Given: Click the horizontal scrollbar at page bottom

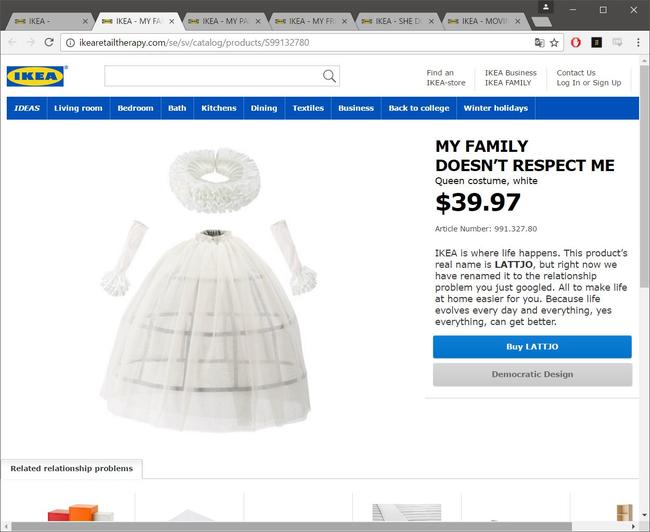Looking at the screenshot, I should click(291, 527).
